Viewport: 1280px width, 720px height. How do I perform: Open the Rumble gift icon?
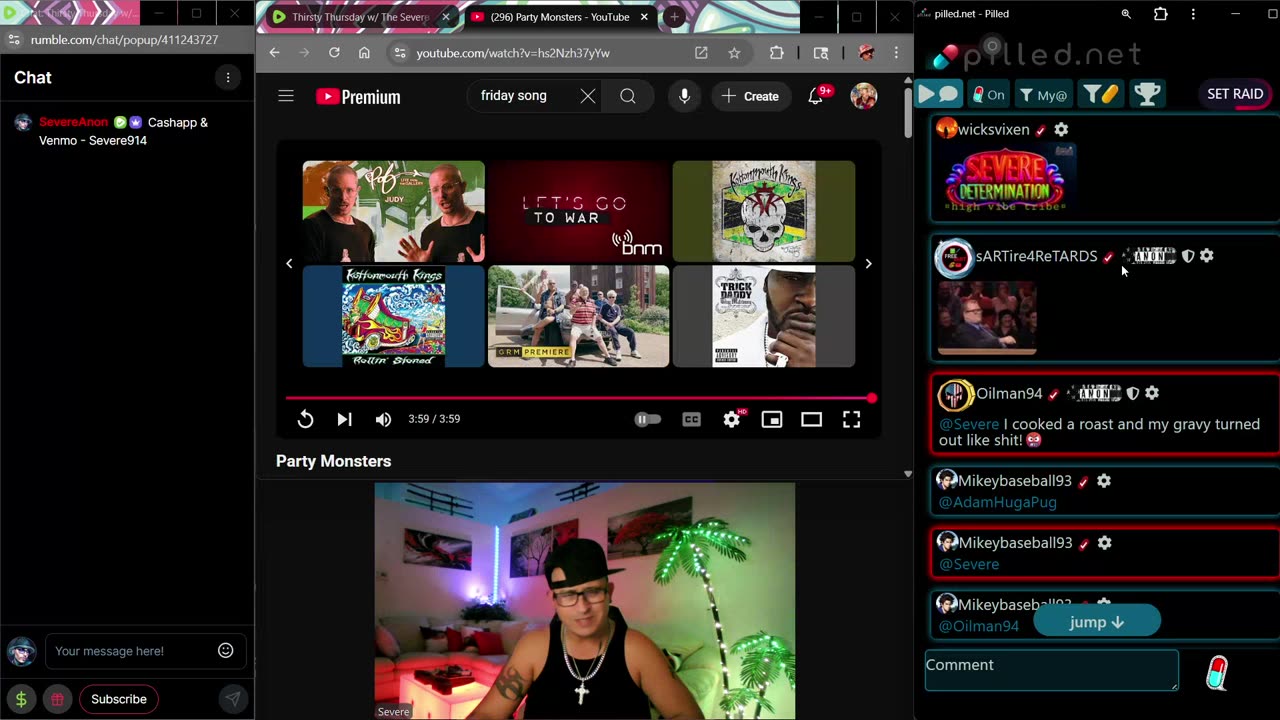[58, 699]
